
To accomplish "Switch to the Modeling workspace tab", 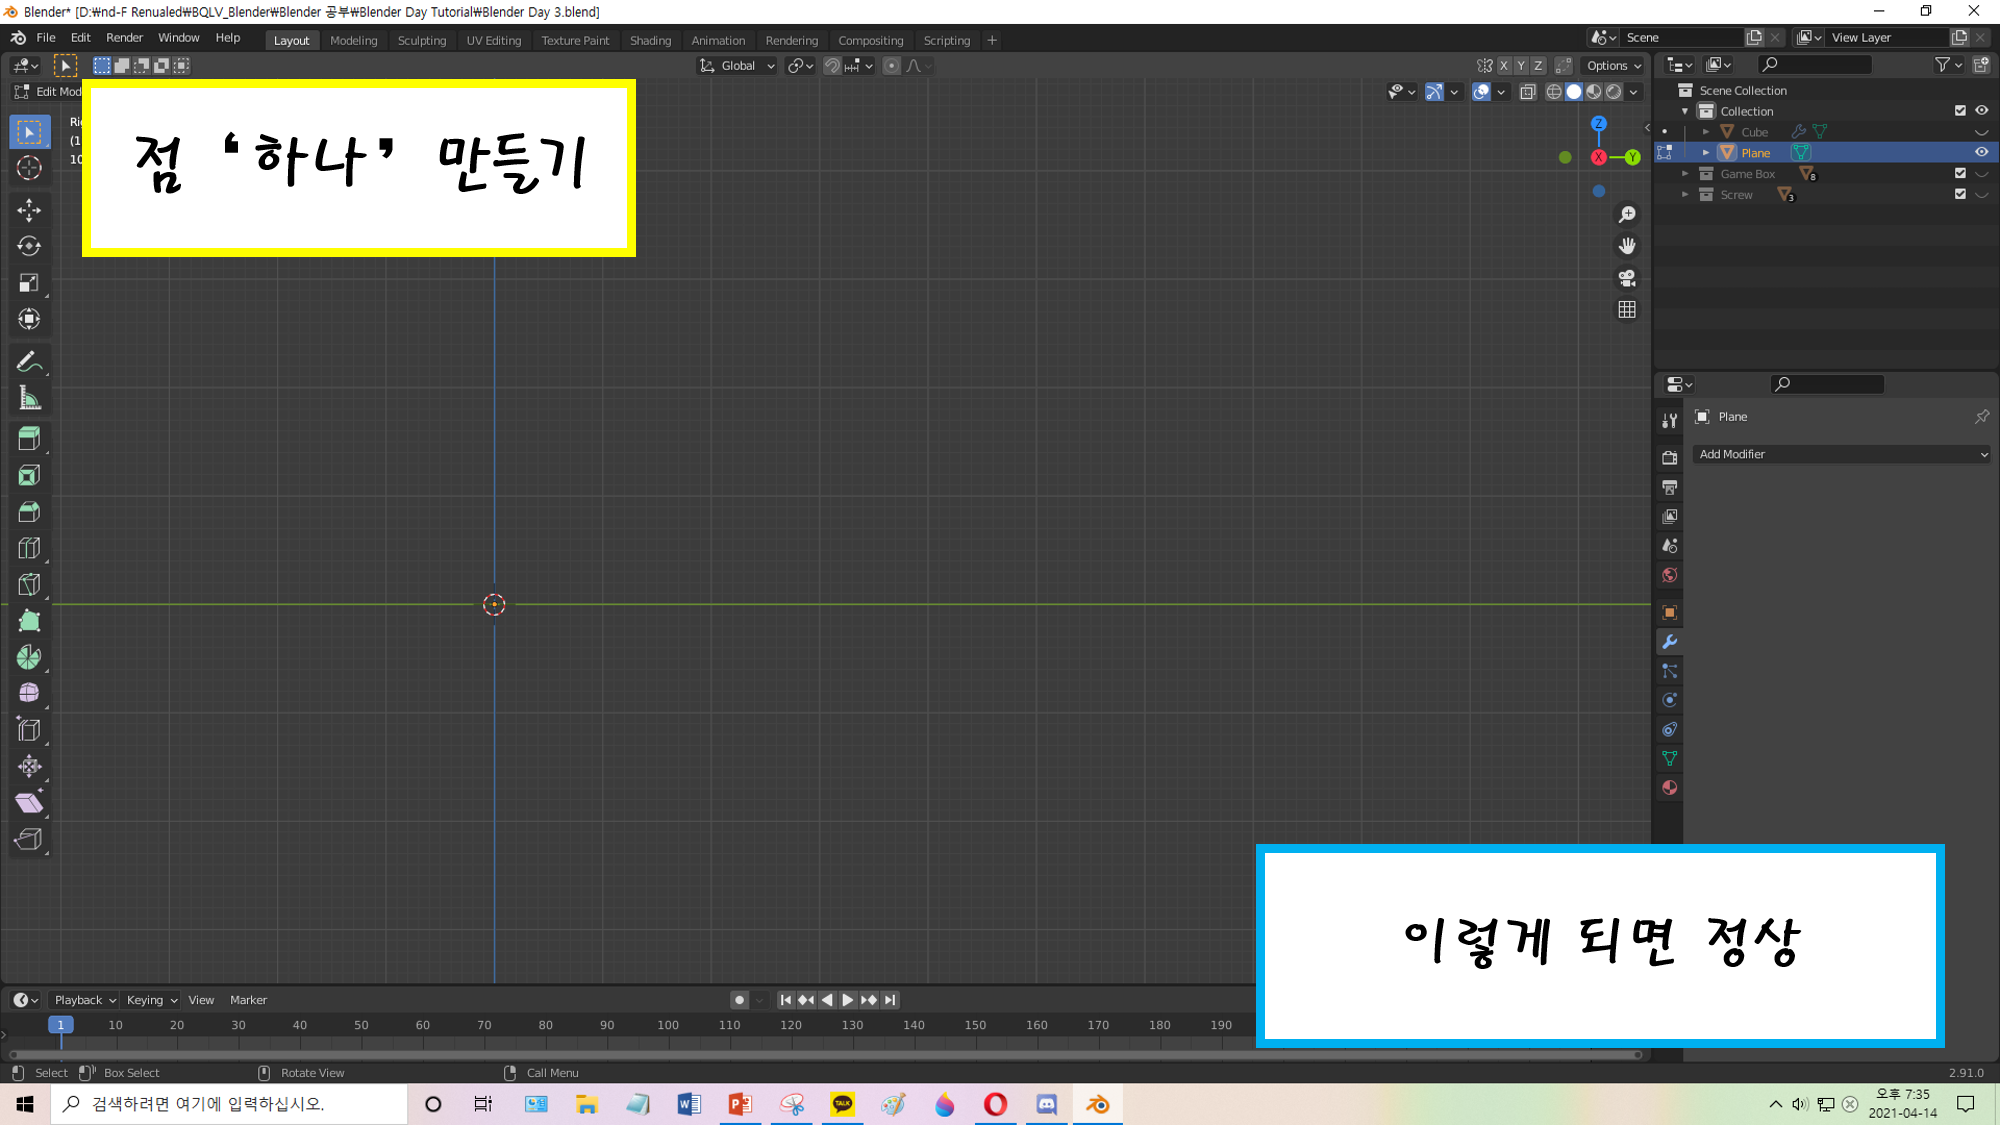I will click(x=354, y=40).
